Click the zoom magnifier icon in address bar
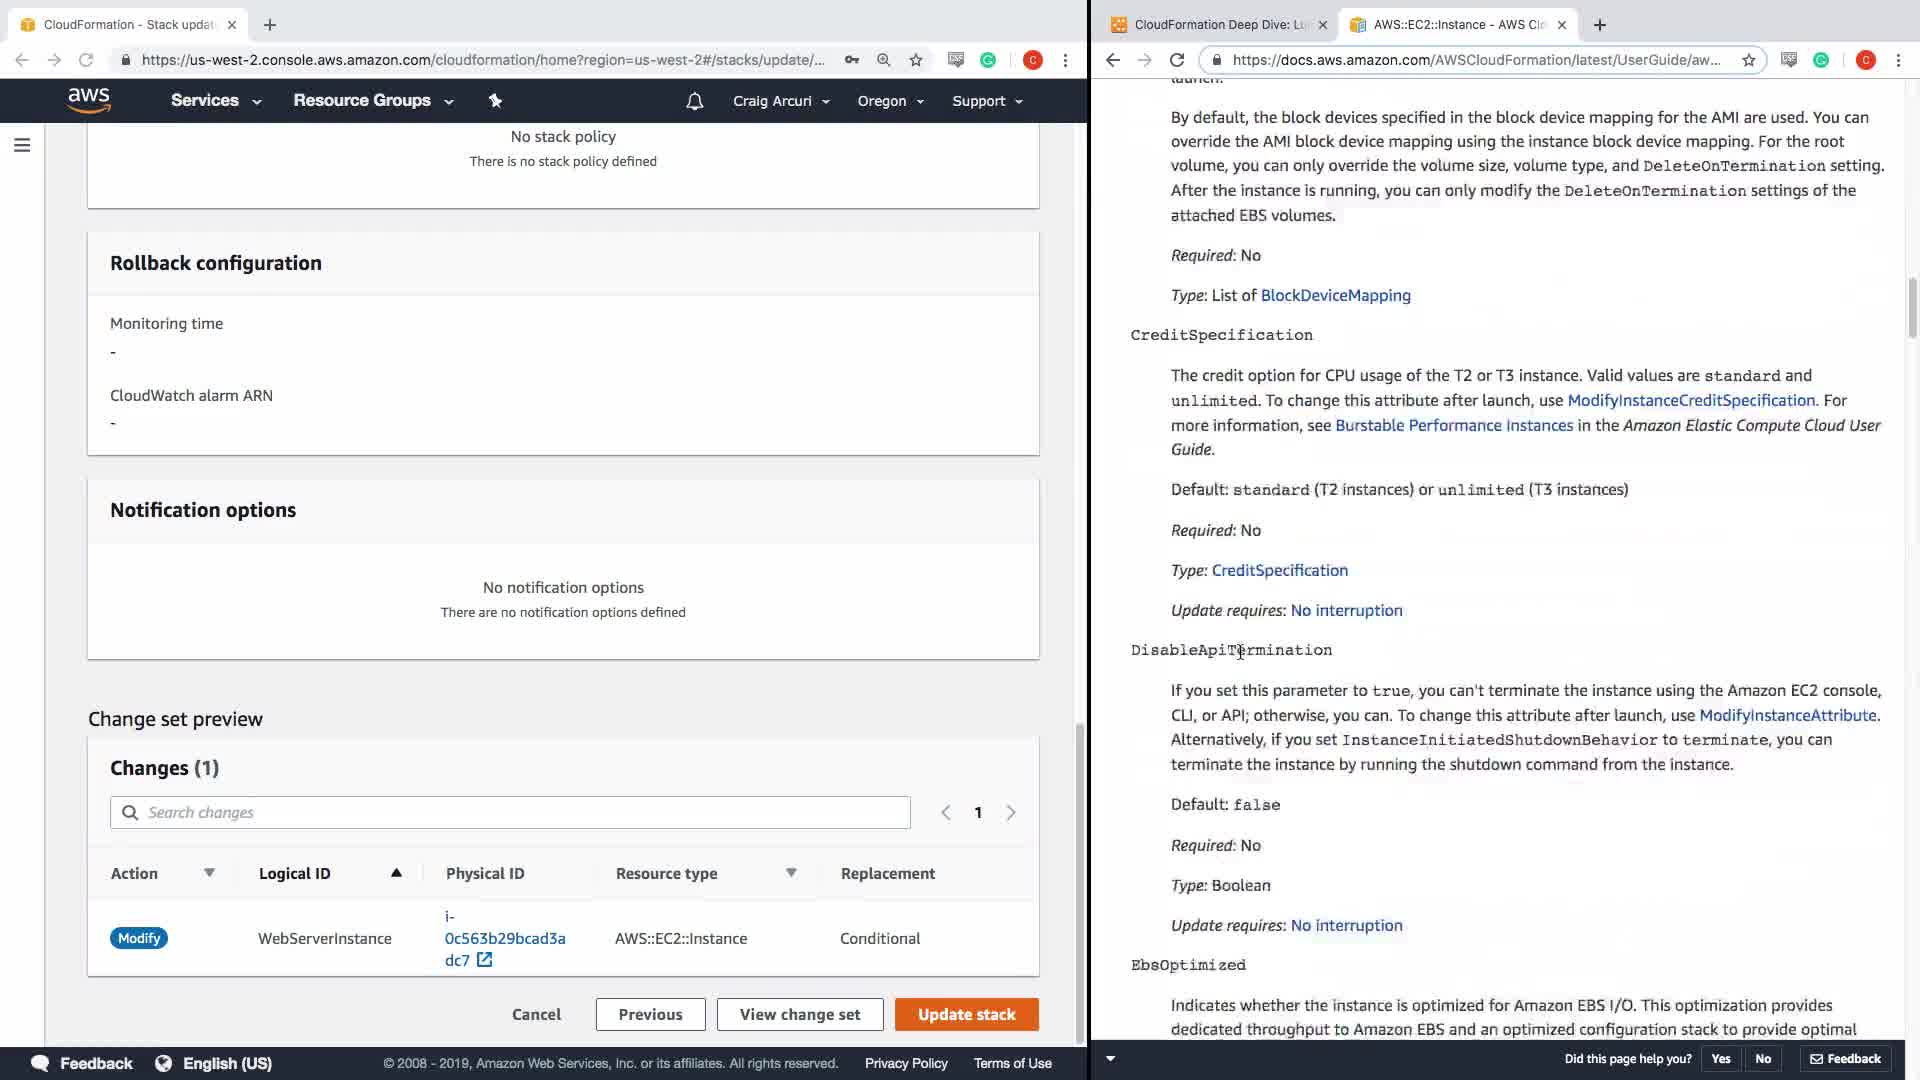 point(884,60)
